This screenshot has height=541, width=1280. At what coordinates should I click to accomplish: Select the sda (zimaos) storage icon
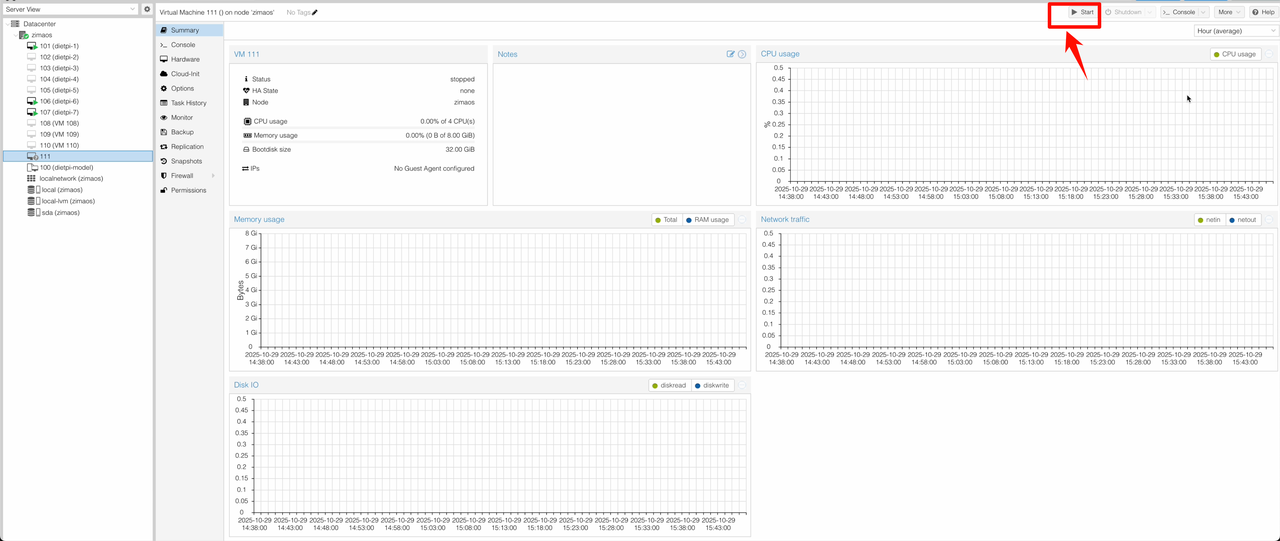pyautogui.click(x=32, y=212)
